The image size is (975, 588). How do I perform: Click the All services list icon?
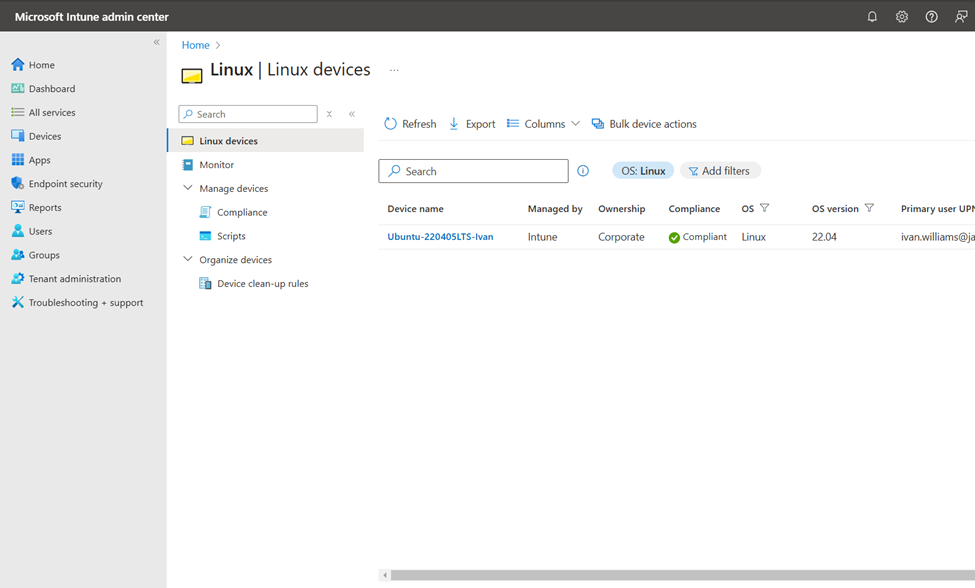pos(17,112)
